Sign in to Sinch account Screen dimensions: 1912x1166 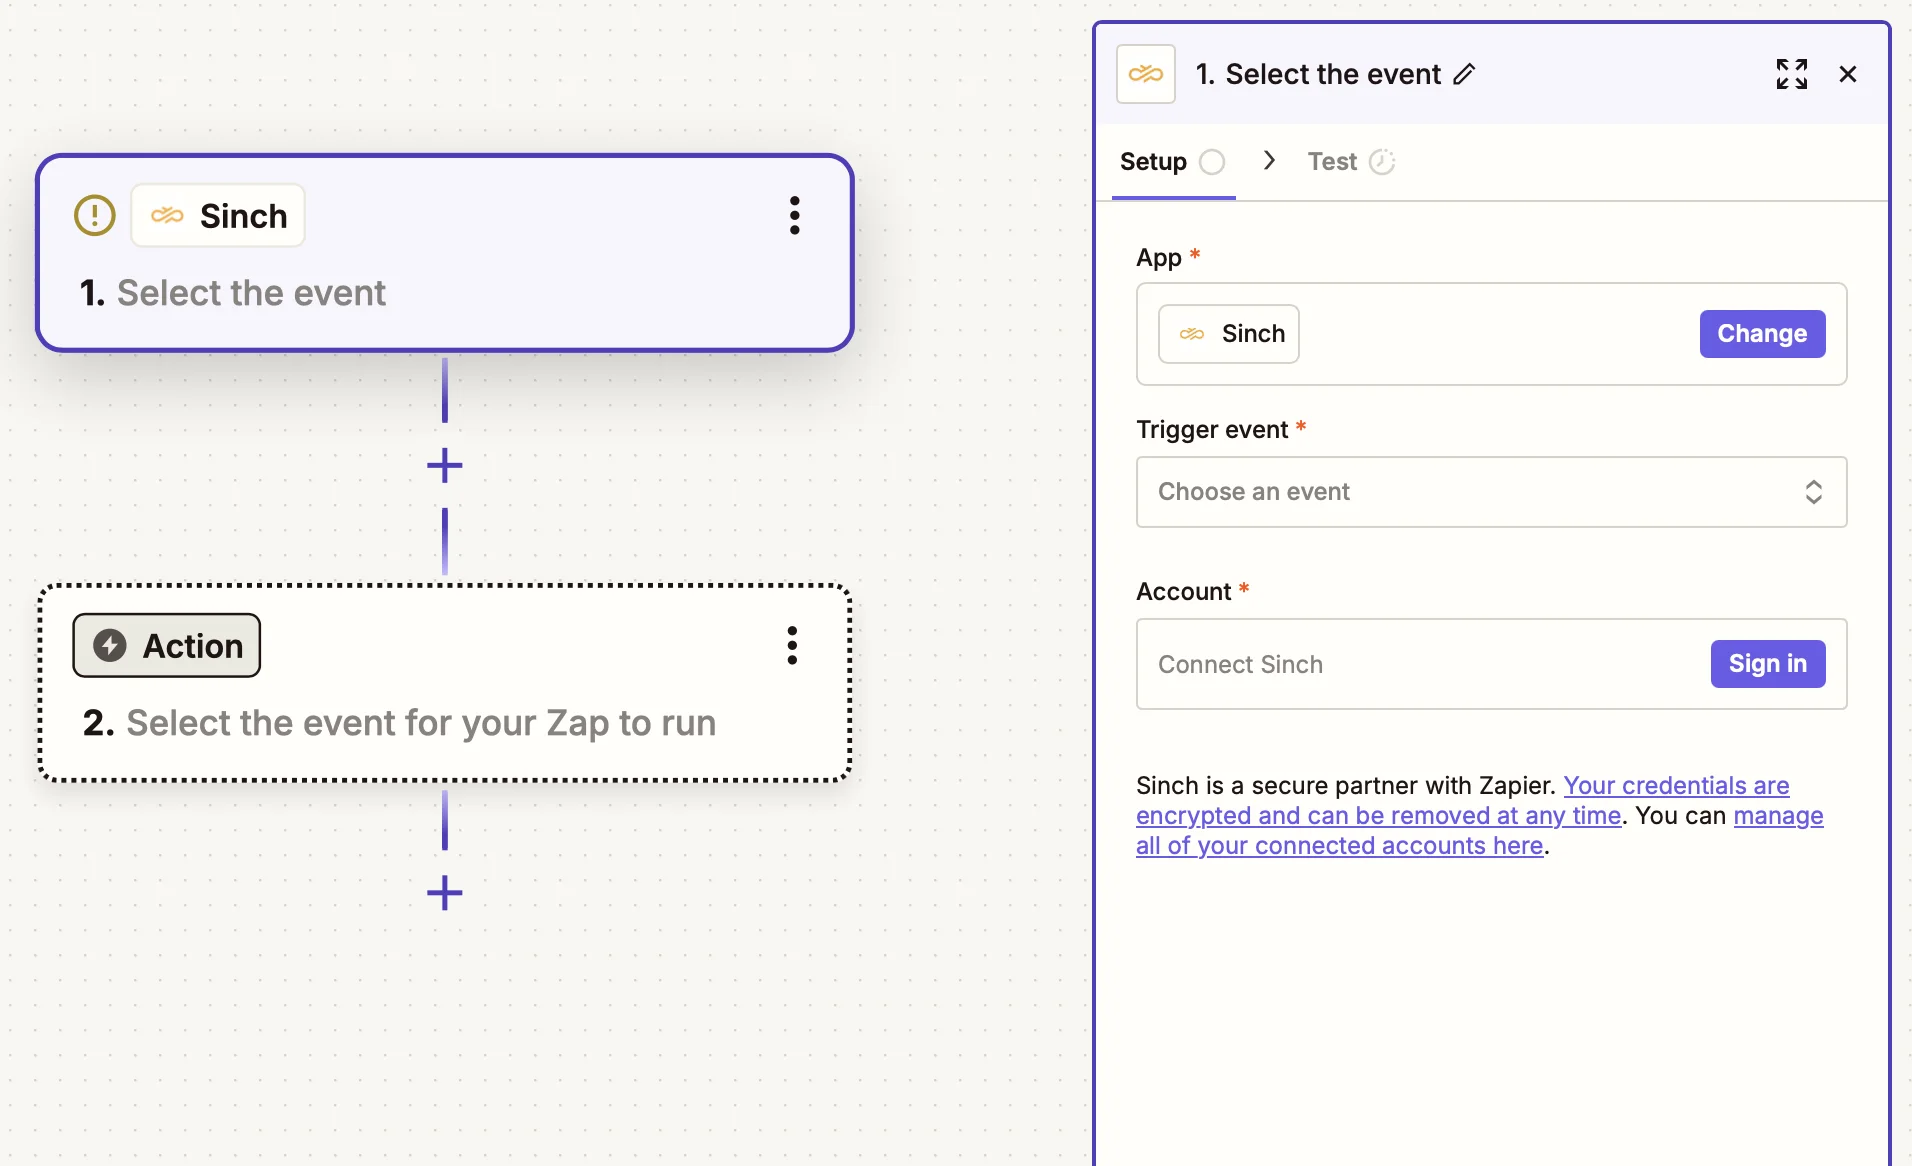1767,664
